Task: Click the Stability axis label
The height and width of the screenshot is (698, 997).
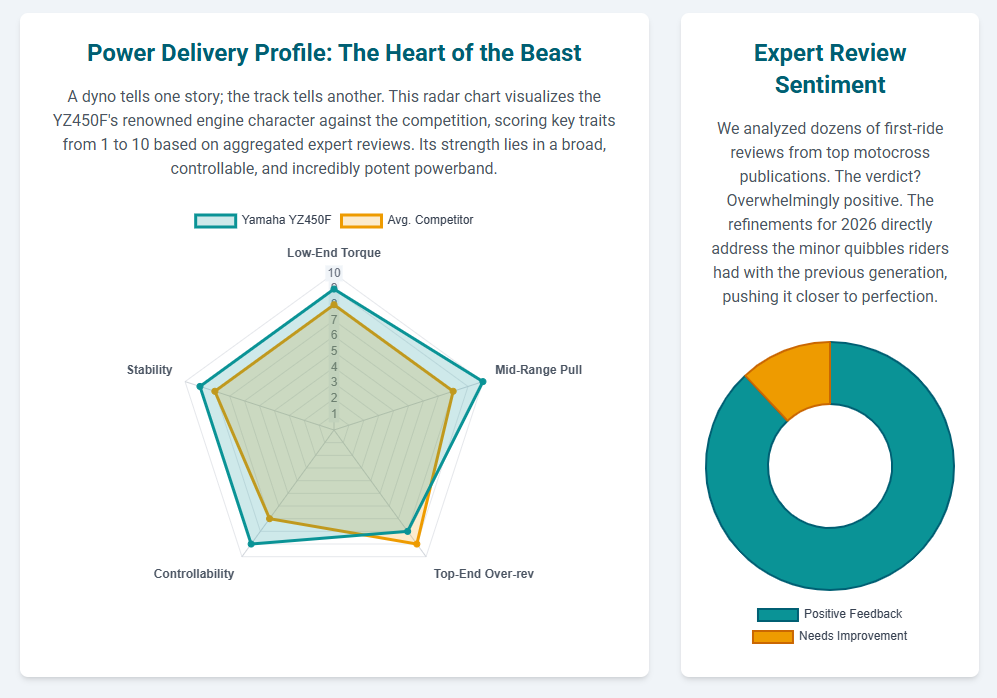Action: [149, 370]
